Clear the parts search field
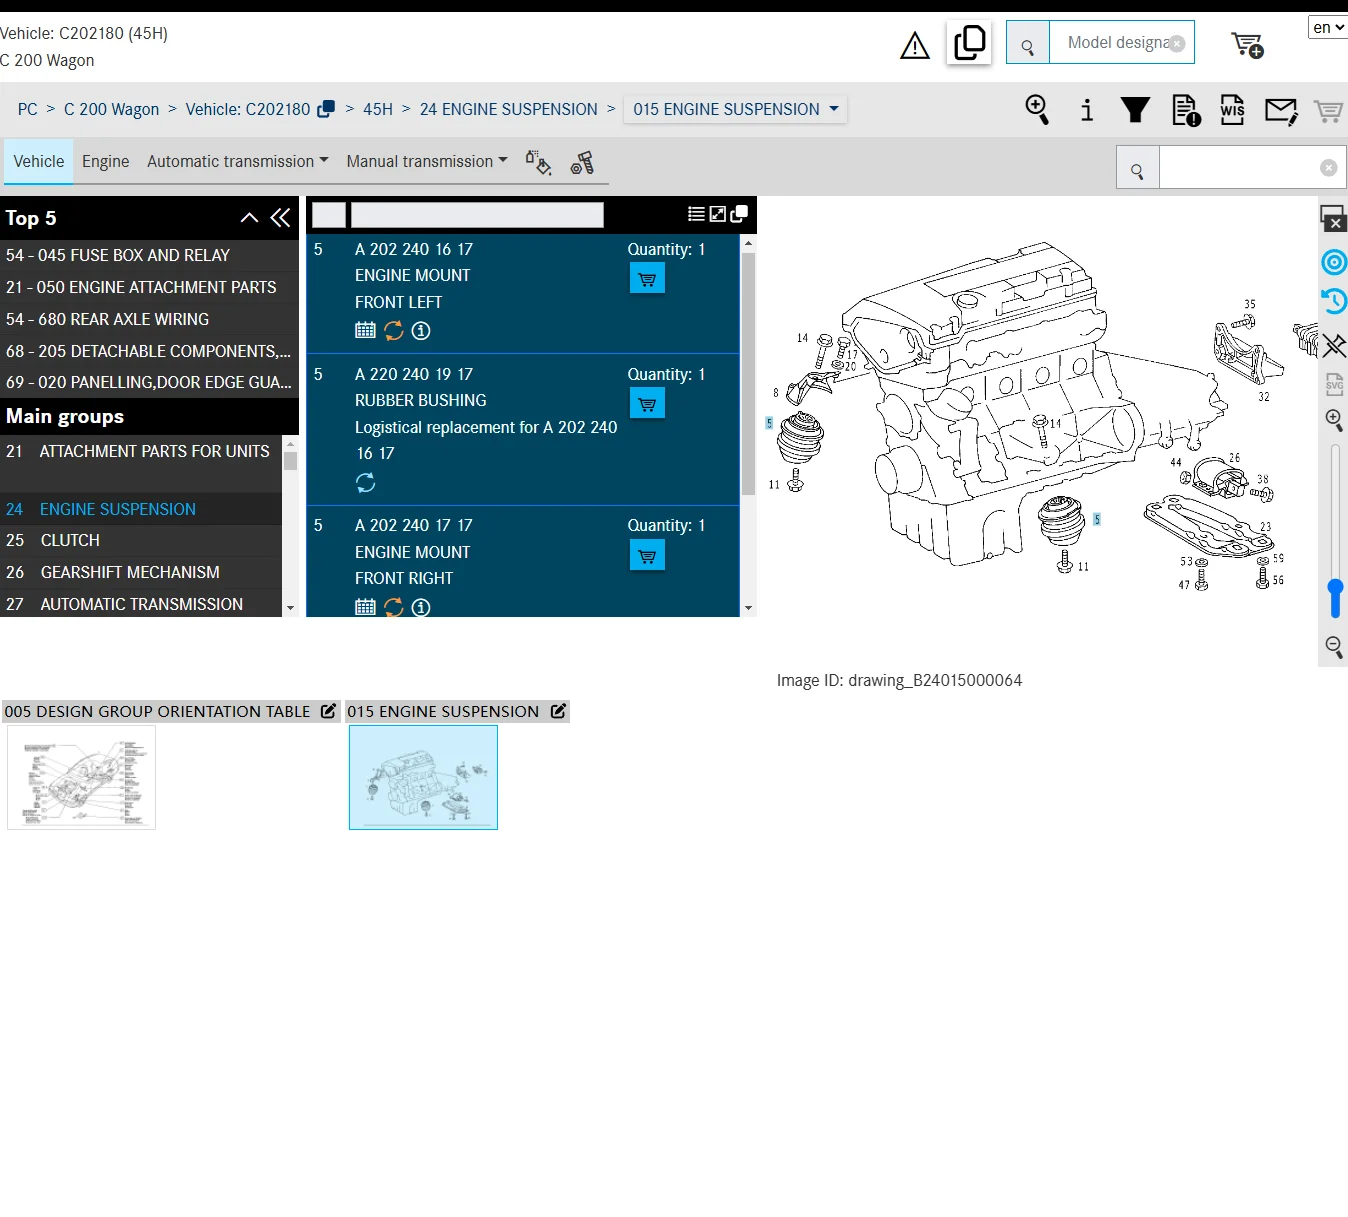The width and height of the screenshot is (1348, 1217). tap(1329, 168)
